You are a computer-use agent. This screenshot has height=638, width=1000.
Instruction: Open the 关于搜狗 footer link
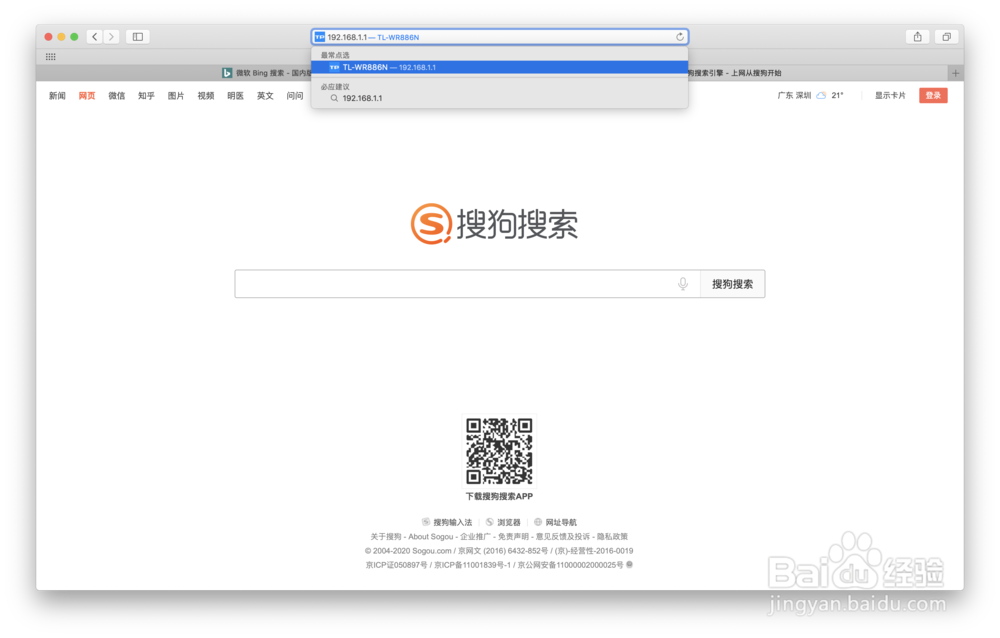386,537
